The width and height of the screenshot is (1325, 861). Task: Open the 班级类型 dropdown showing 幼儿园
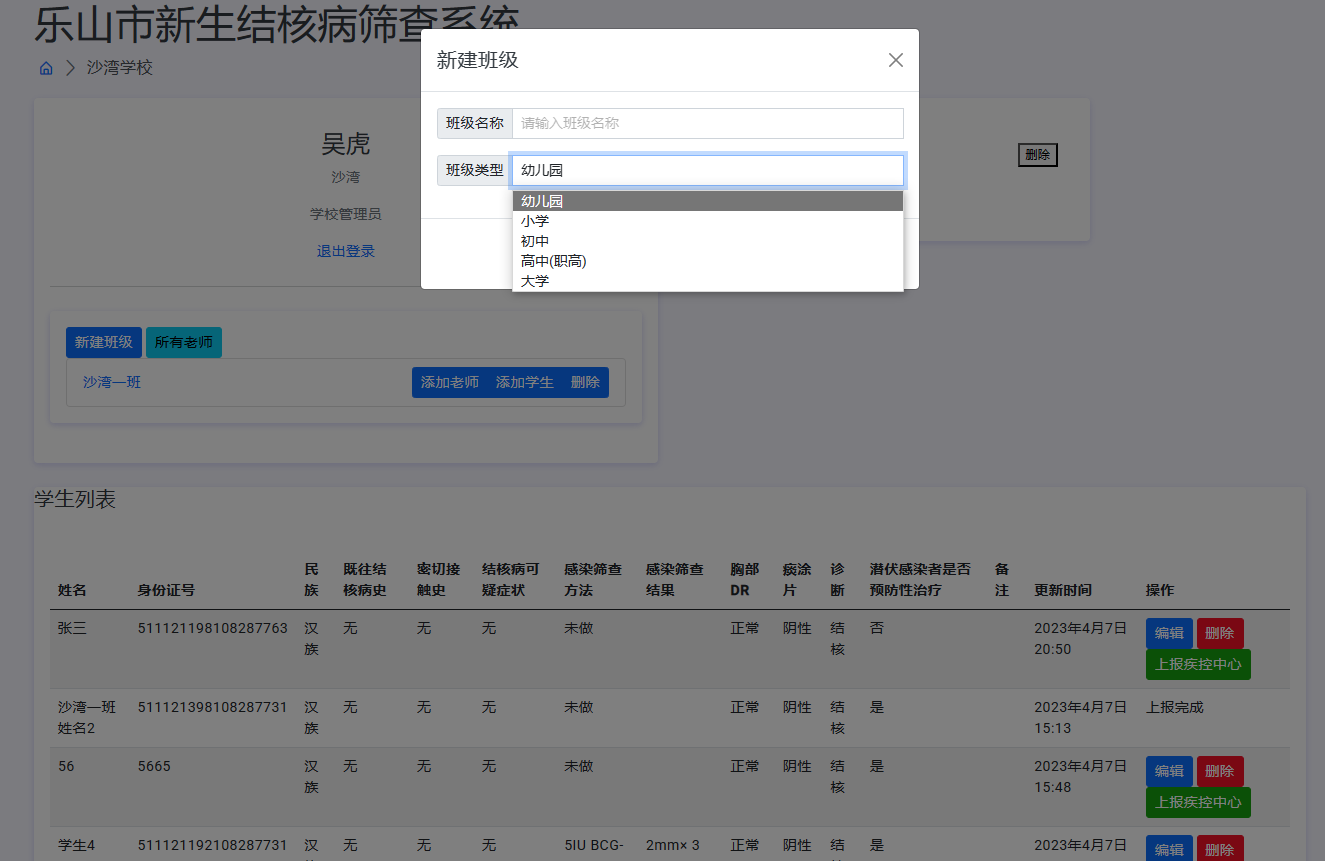[x=708, y=170]
